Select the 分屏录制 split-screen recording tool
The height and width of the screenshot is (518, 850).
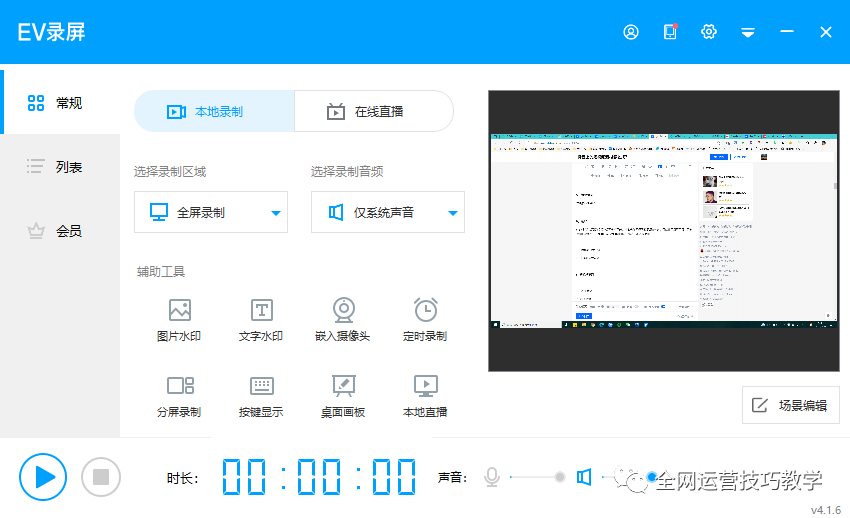179,396
